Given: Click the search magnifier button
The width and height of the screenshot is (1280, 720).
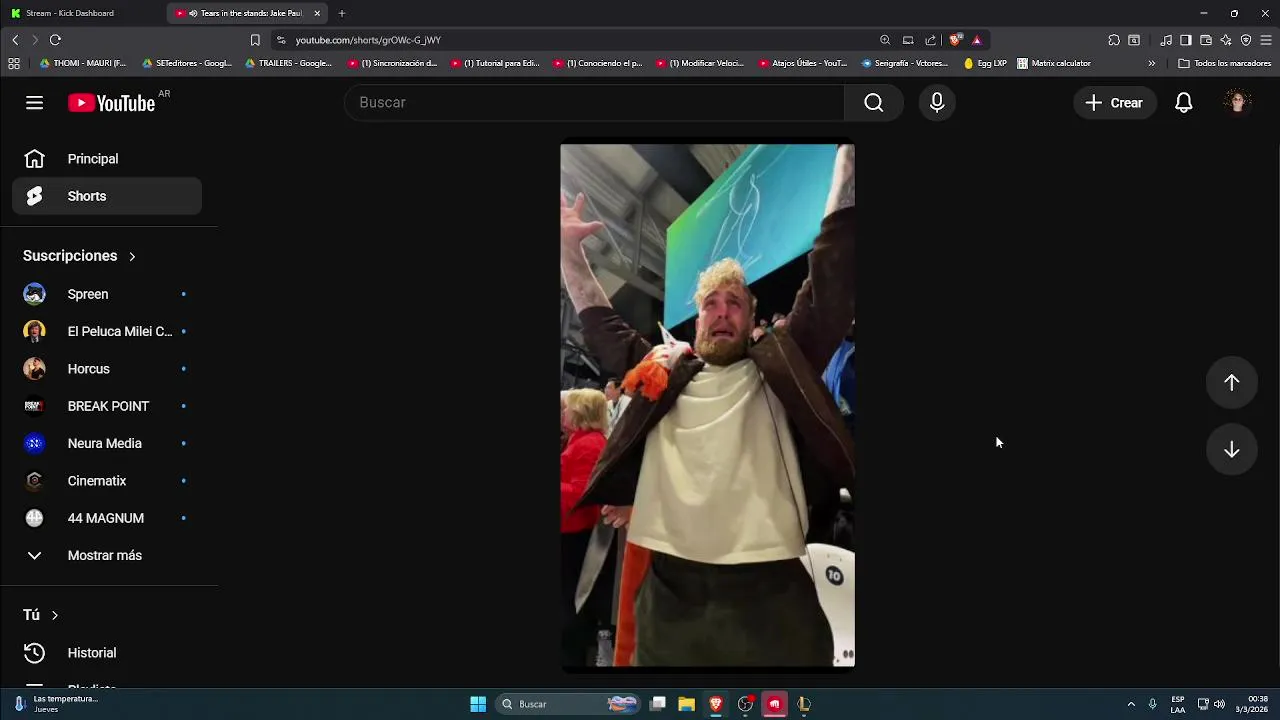Looking at the screenshot, I should pos(873,103).
